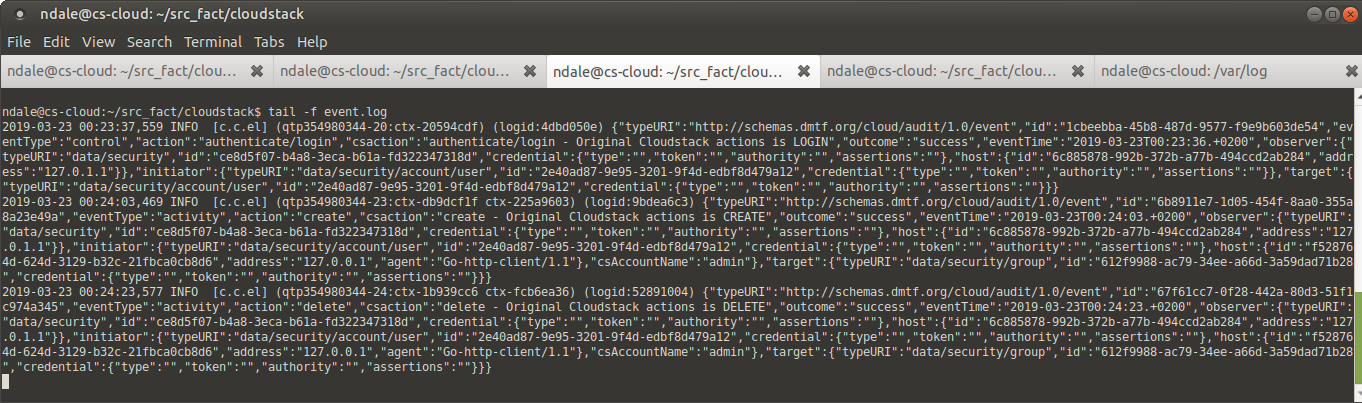
Task: Close the first terminal tab
Action: pos(257,72)
